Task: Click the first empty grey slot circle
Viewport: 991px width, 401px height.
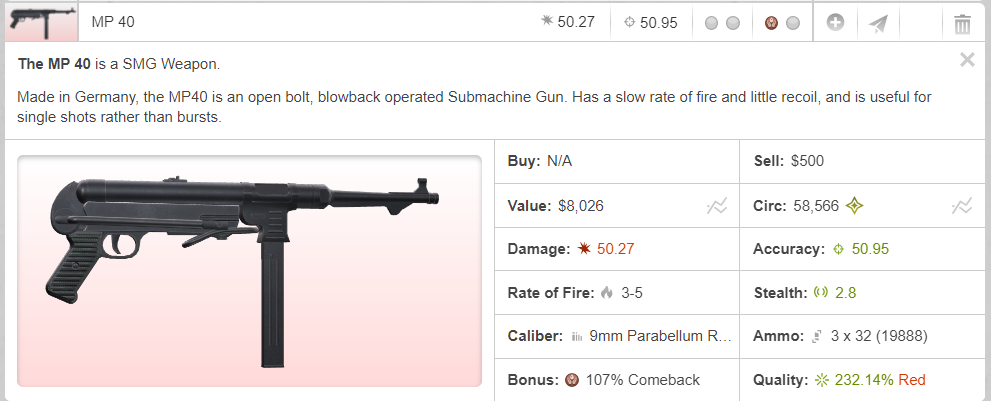Action: 711,23
